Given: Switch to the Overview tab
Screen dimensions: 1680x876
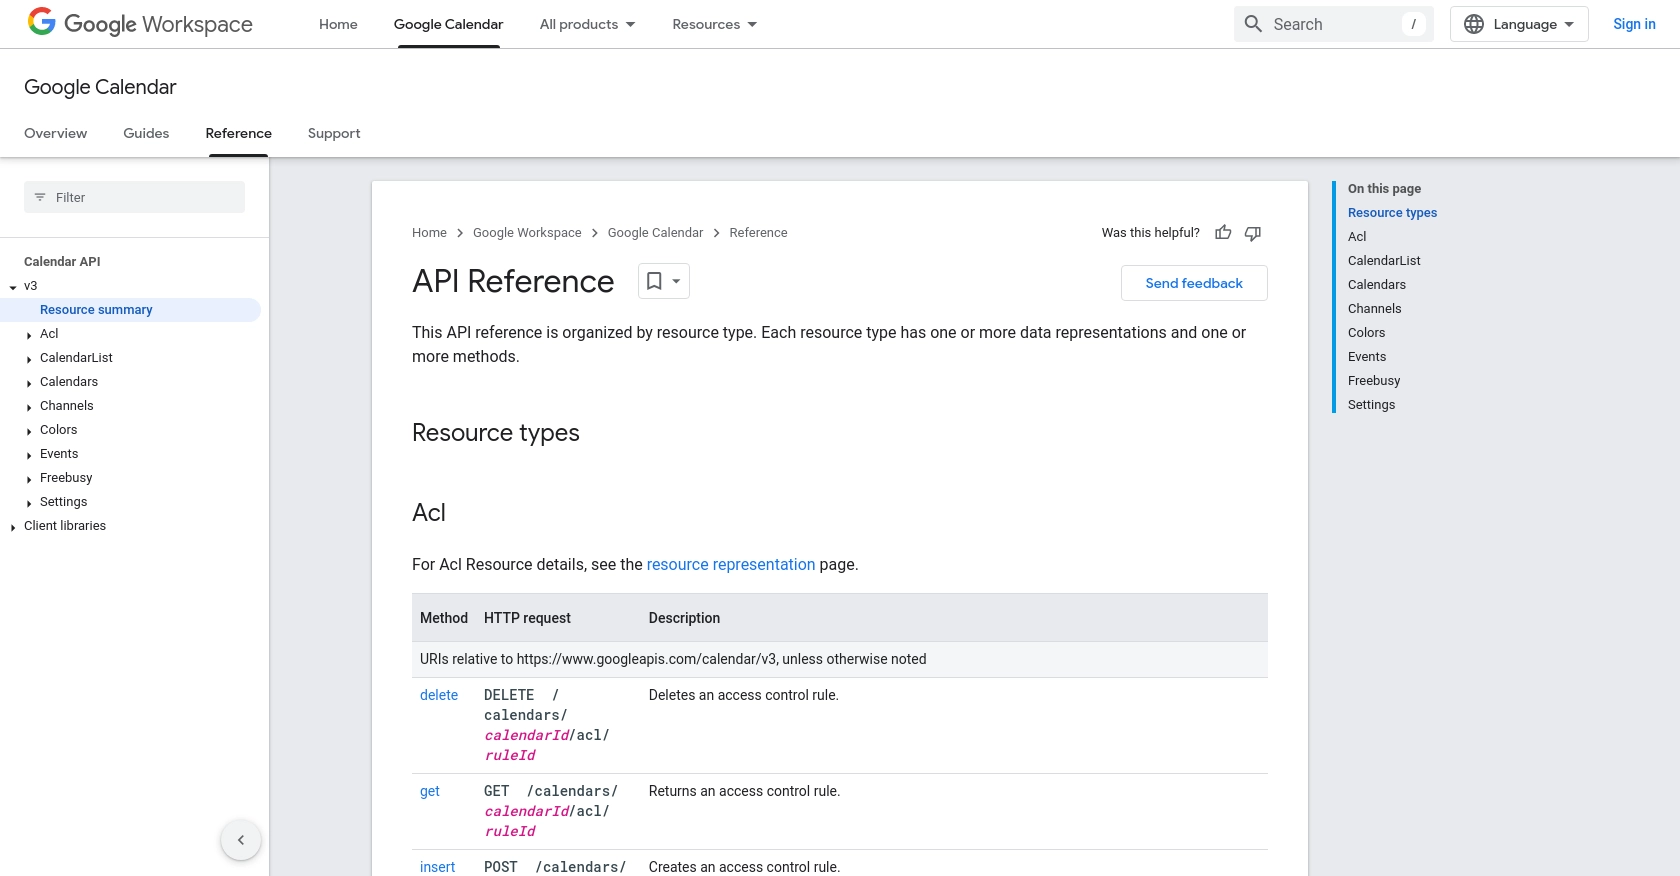Looking at the screenshot, I should tap(55, 133).
